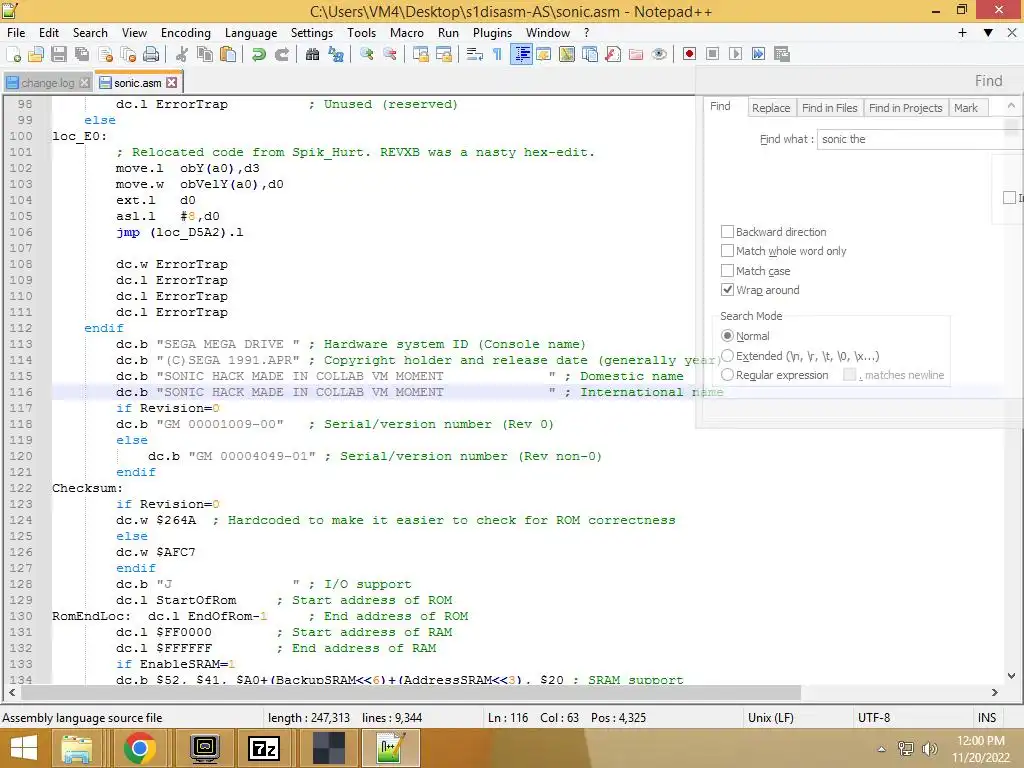
Task: Toggle word wrap toolbar icon
Action: pyautogui.click(x=475, y=54)
